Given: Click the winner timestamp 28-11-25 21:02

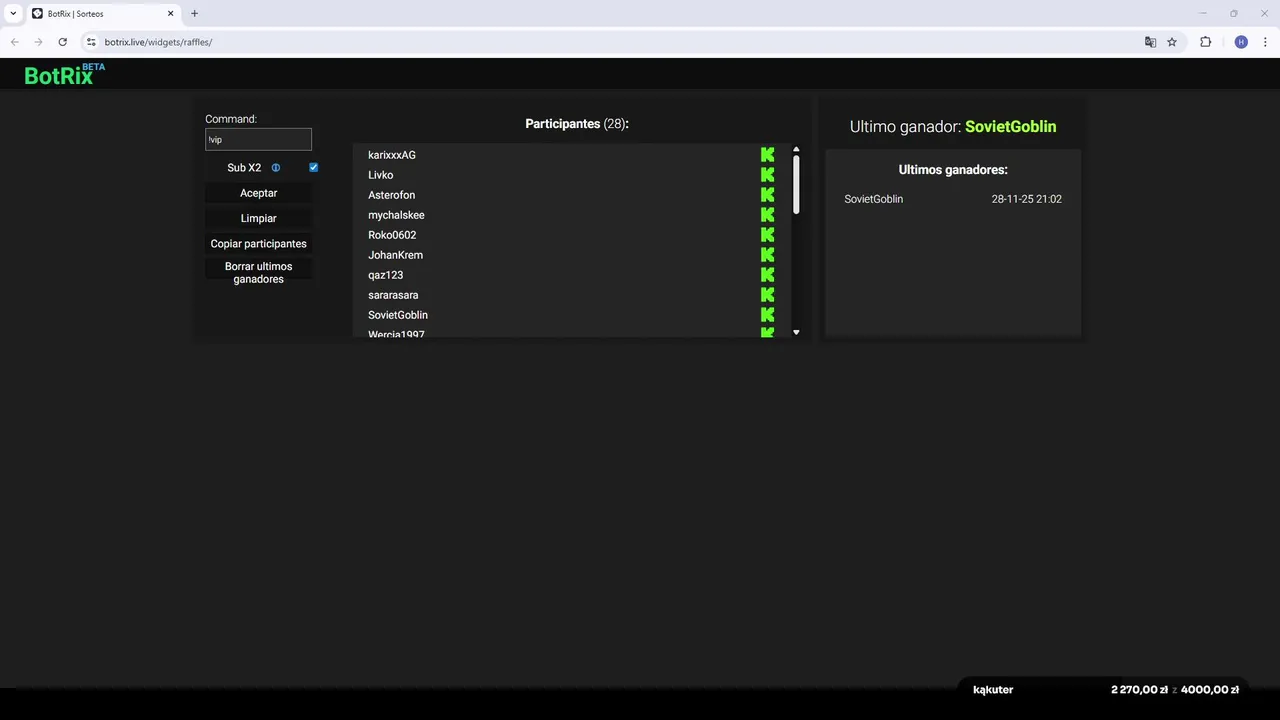Looking at the screenshot, I should [x=1027, y=199].
